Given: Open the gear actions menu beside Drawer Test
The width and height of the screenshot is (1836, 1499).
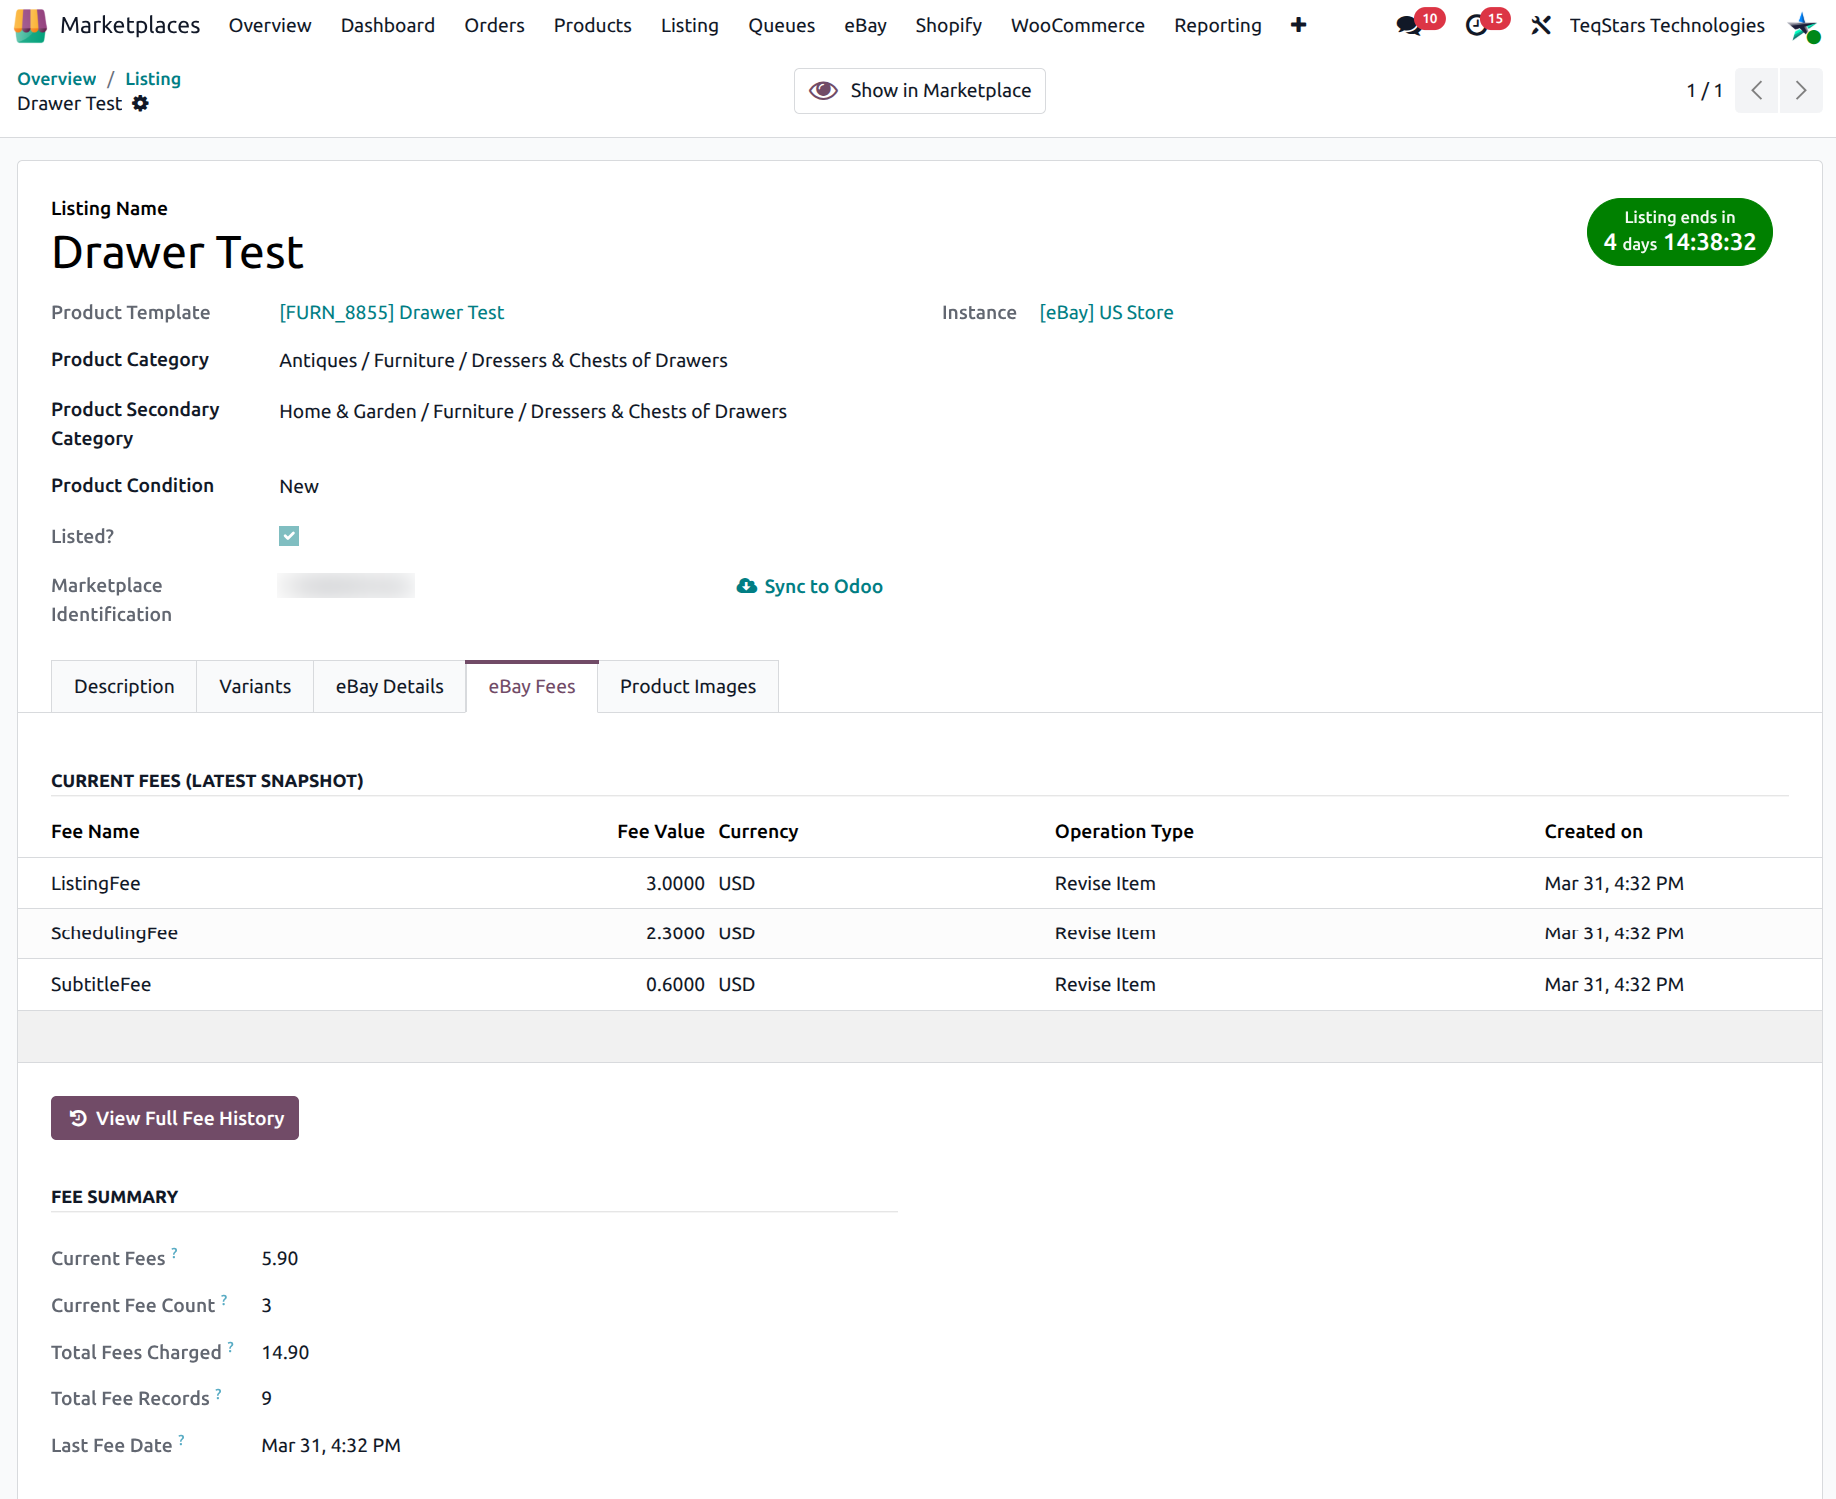Looking at the screenshot, I should click(x=141, y=103).
